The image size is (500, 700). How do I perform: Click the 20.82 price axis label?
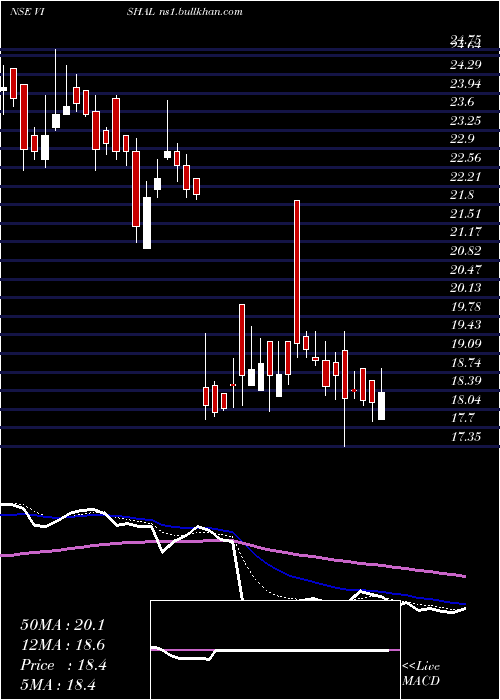(465, 251)
